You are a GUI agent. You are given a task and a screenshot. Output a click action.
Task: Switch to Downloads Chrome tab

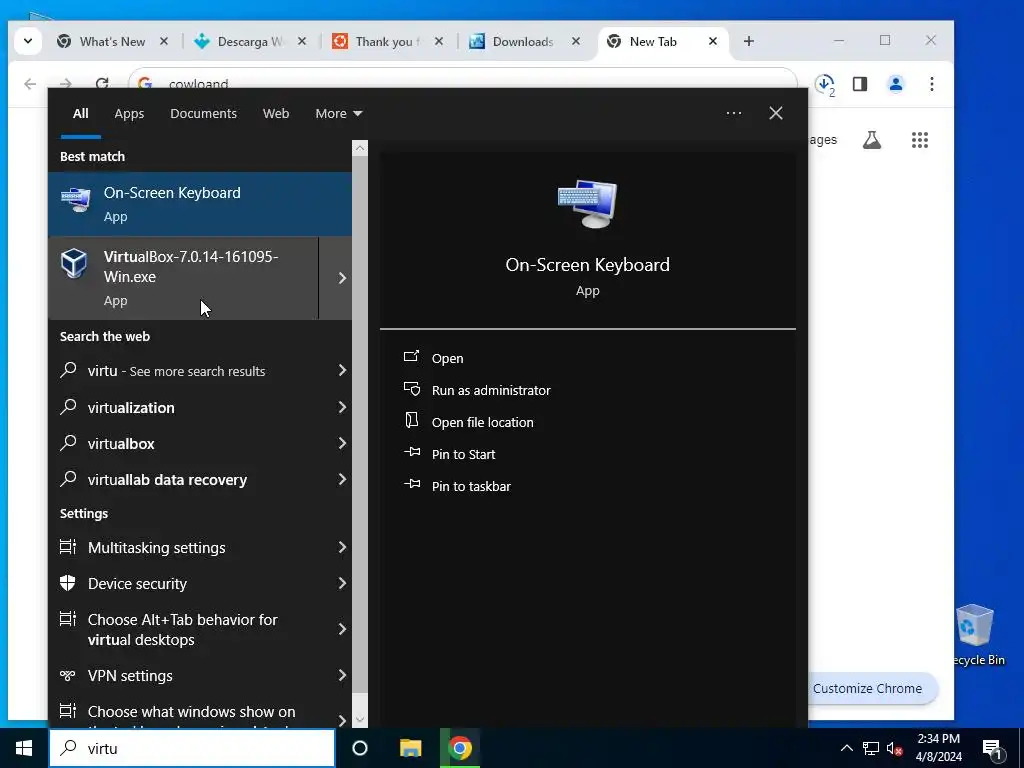point(523,42)
